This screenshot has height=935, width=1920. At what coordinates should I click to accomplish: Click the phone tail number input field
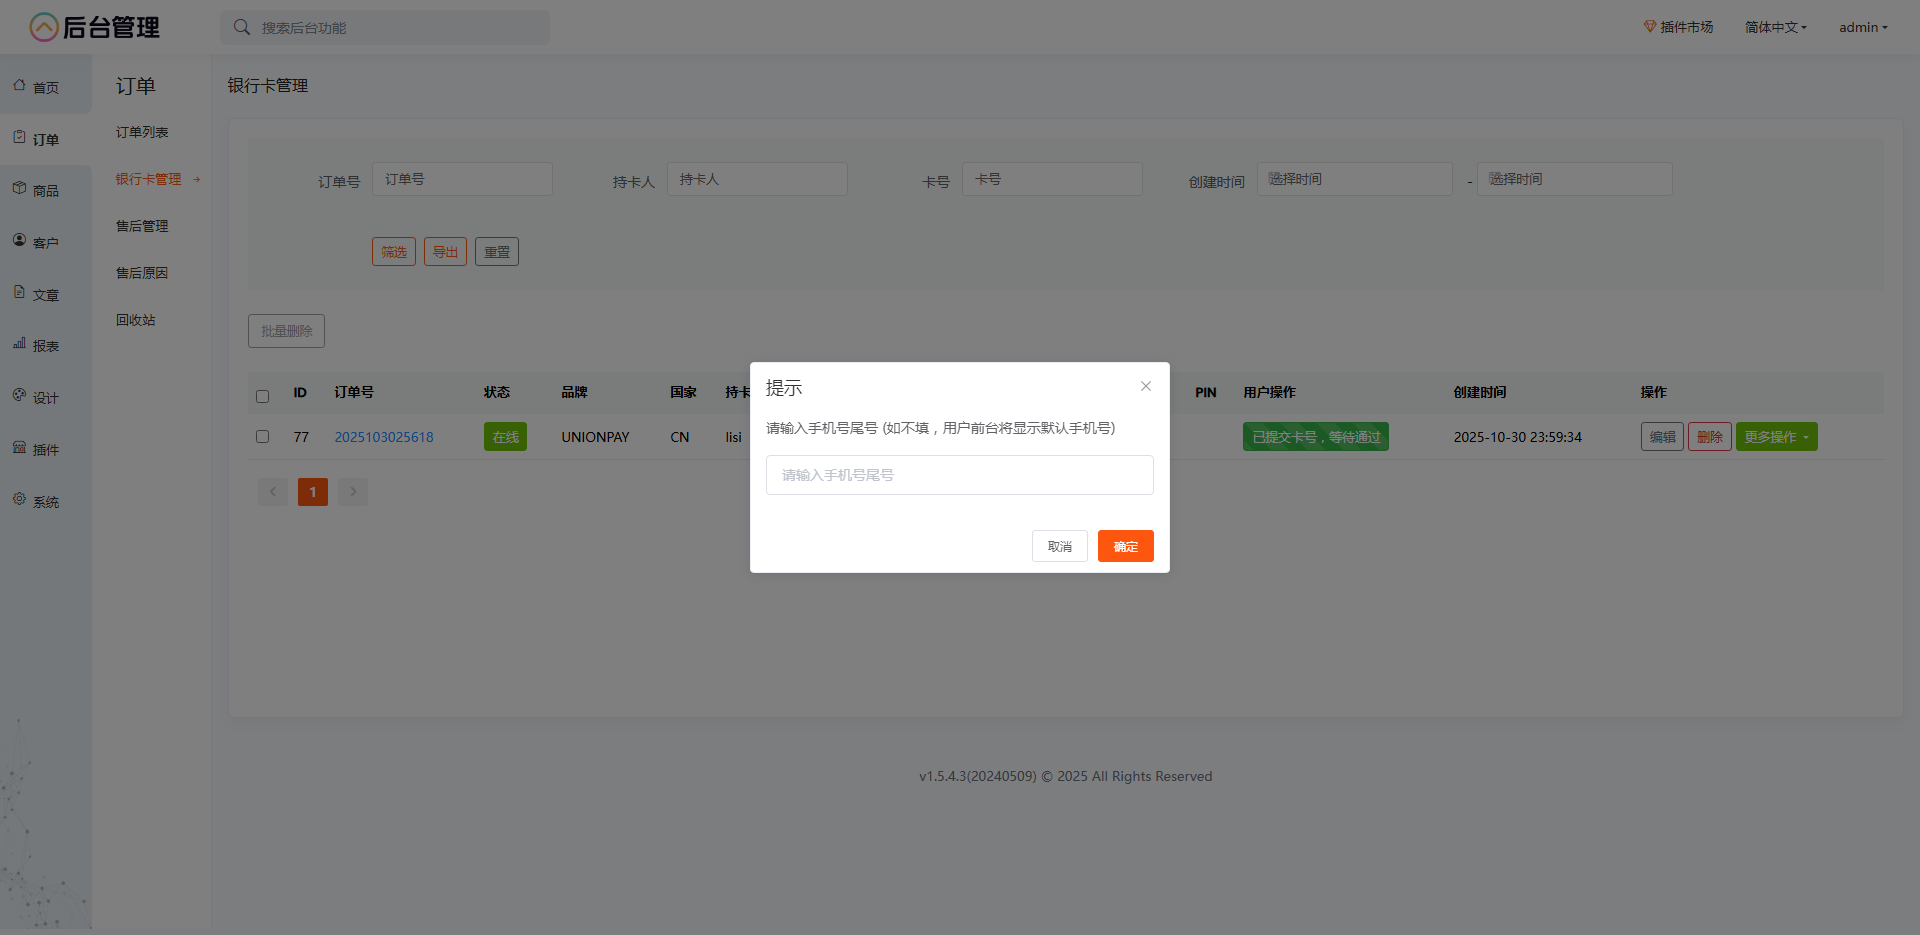pos(959,475)
